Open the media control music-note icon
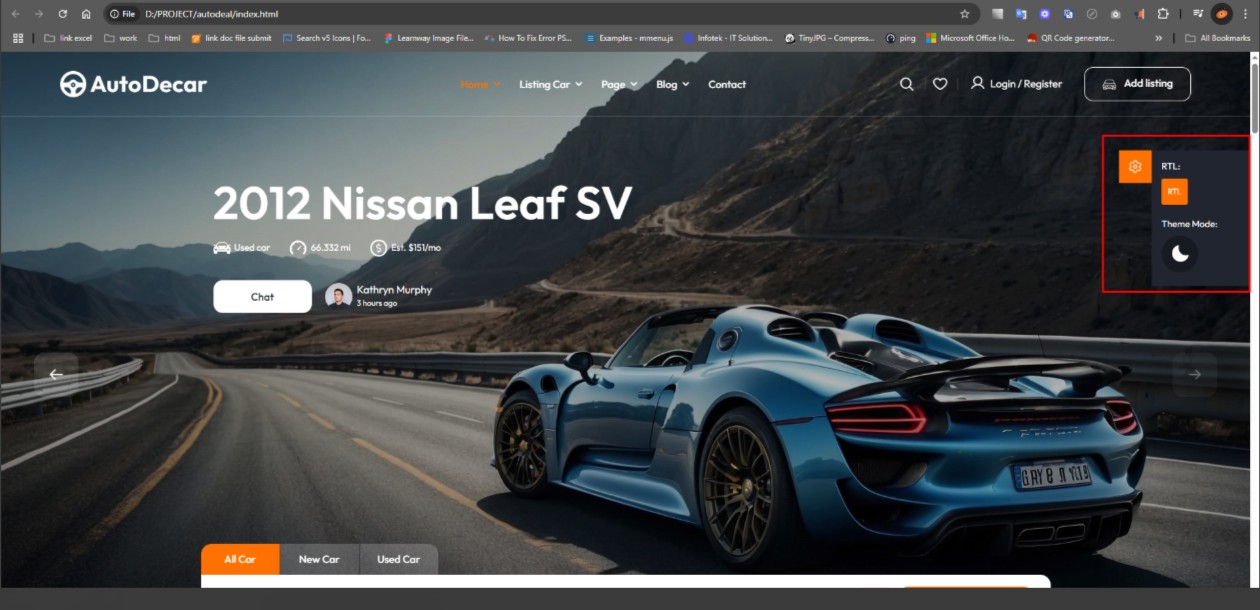1260x610 pixels. (1197, 14)
